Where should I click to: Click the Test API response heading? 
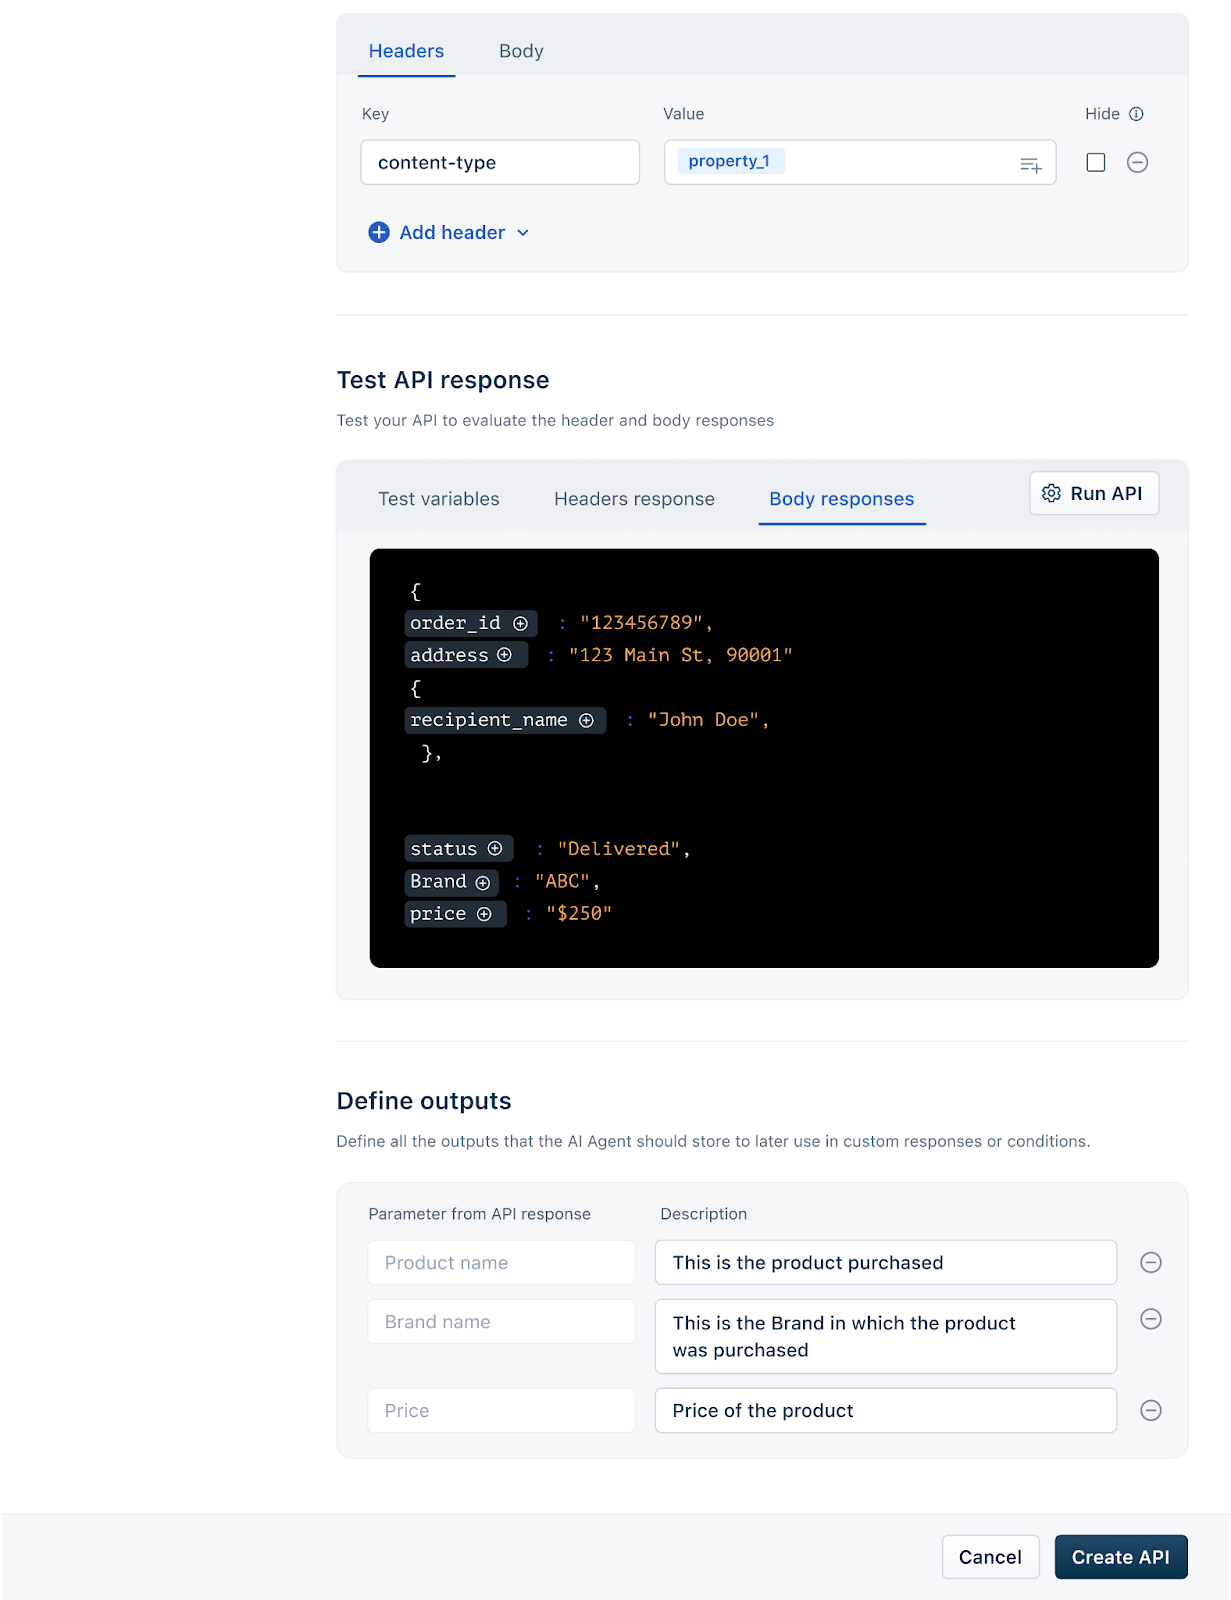pyautogui.click(x=443, y=380)
